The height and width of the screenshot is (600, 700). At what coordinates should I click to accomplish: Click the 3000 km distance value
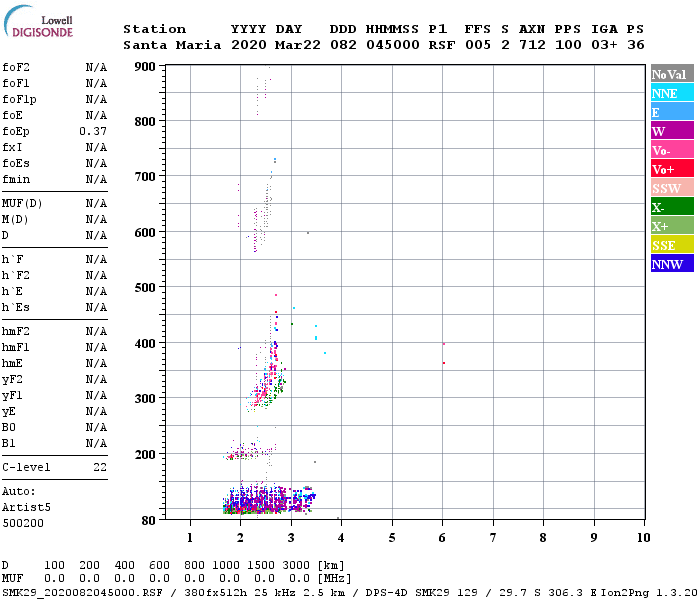click(296, 565)
